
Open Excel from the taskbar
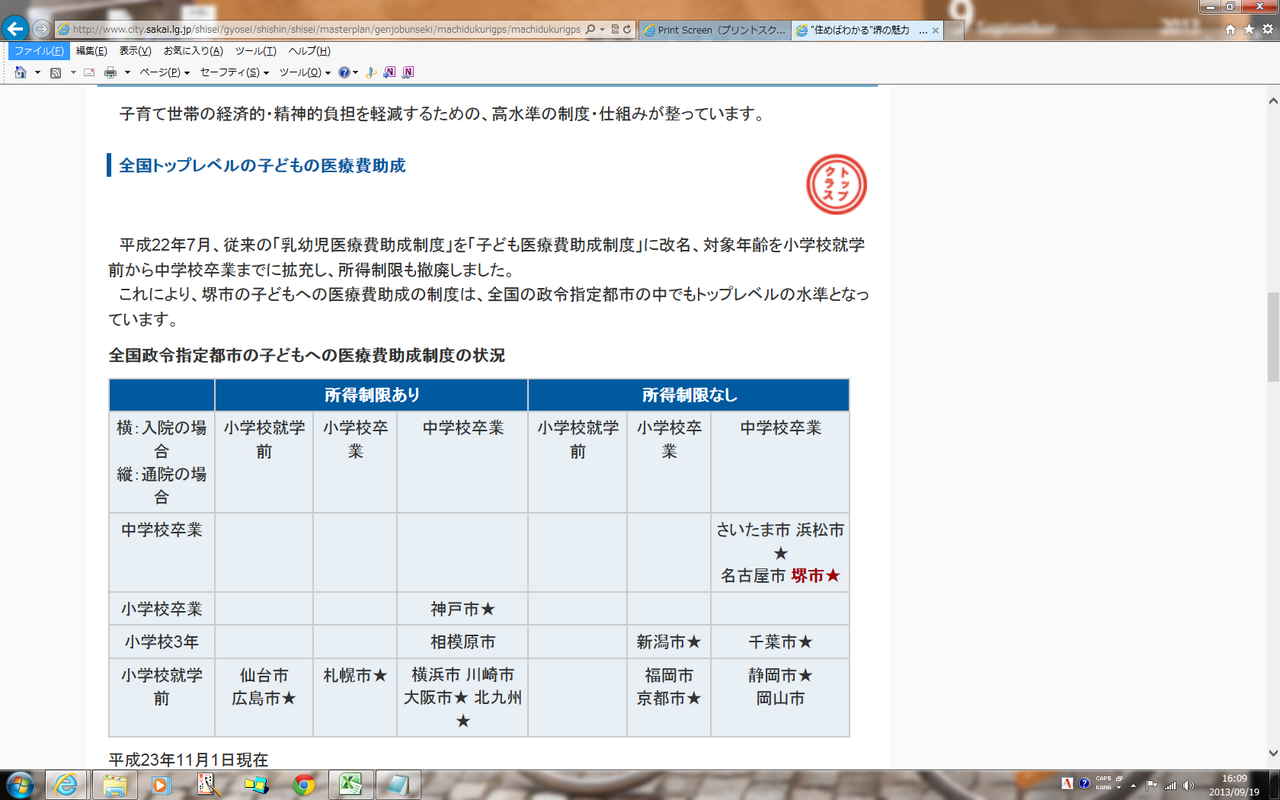(351, 785)
